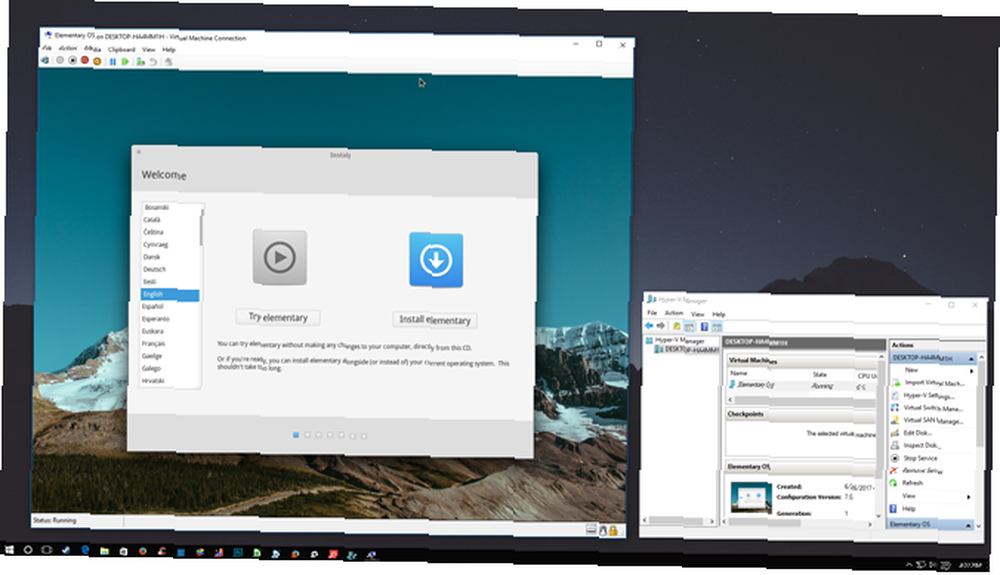The width and height of the screenshot is (1000, 575).
Task: Click the Ctrl+Alt+Delete toolbar icon in VM Connection
Action: pos(45,61)
